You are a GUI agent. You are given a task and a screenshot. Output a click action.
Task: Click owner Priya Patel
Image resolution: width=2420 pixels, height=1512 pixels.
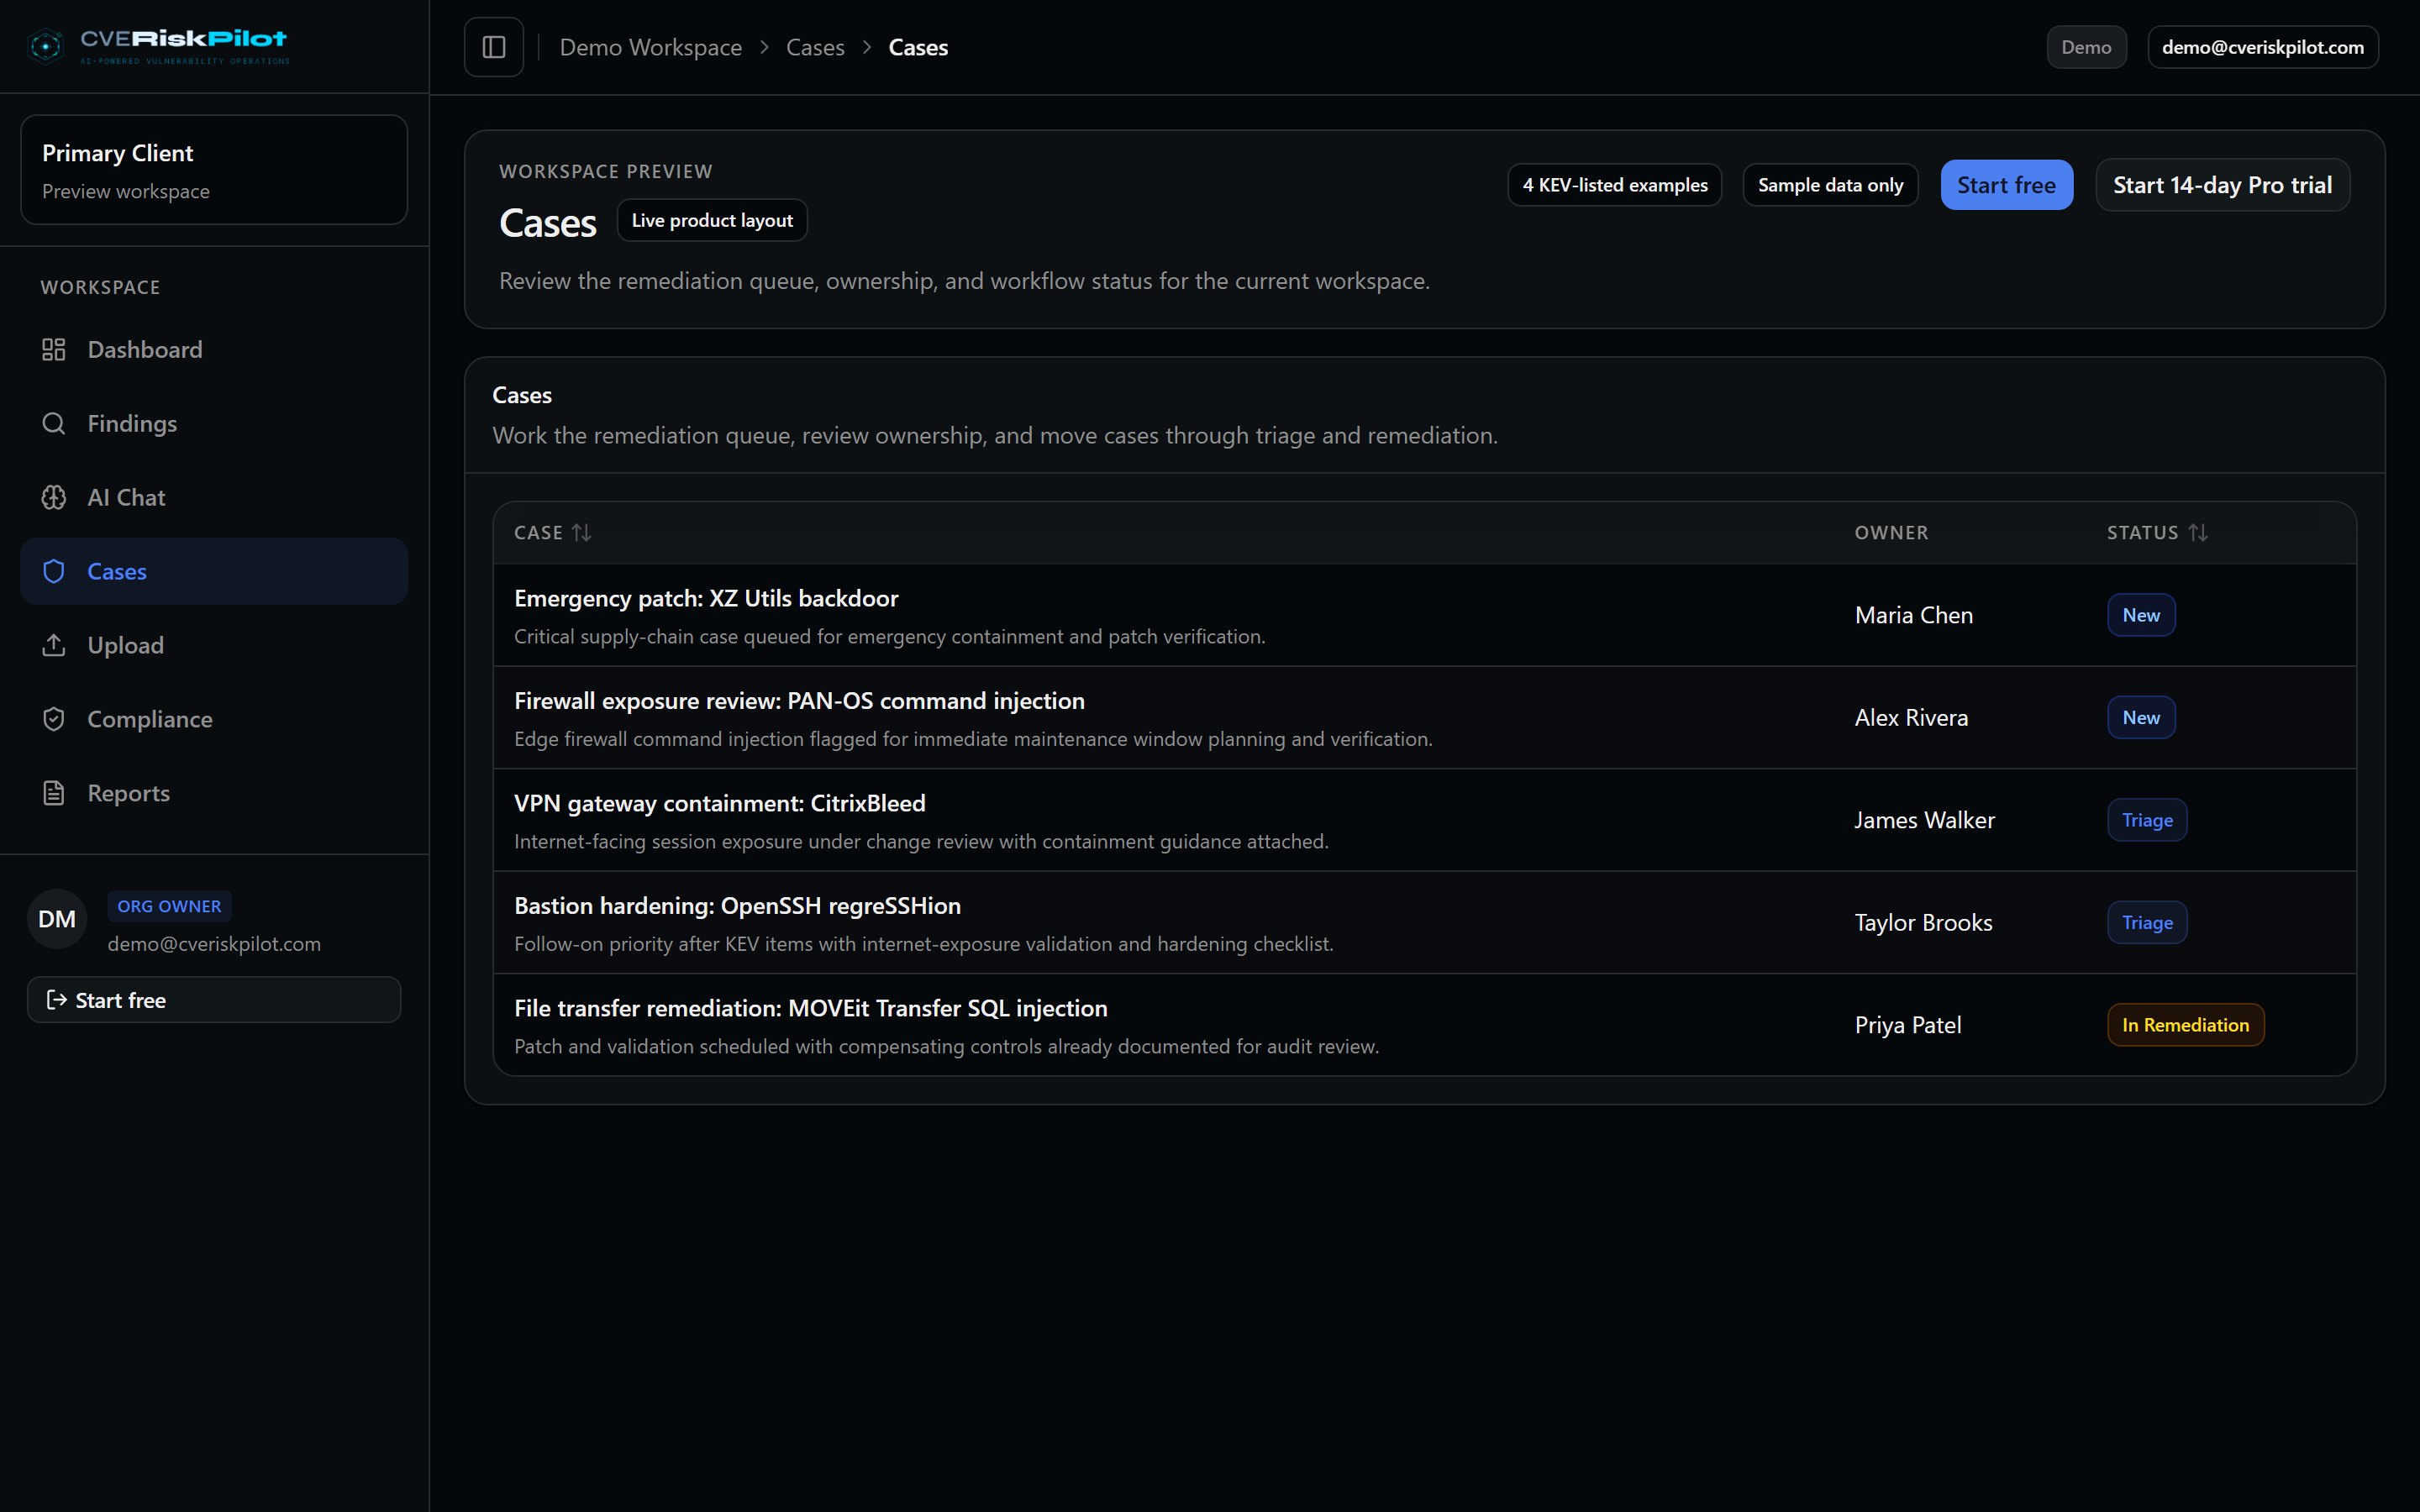point(1908,1025)
